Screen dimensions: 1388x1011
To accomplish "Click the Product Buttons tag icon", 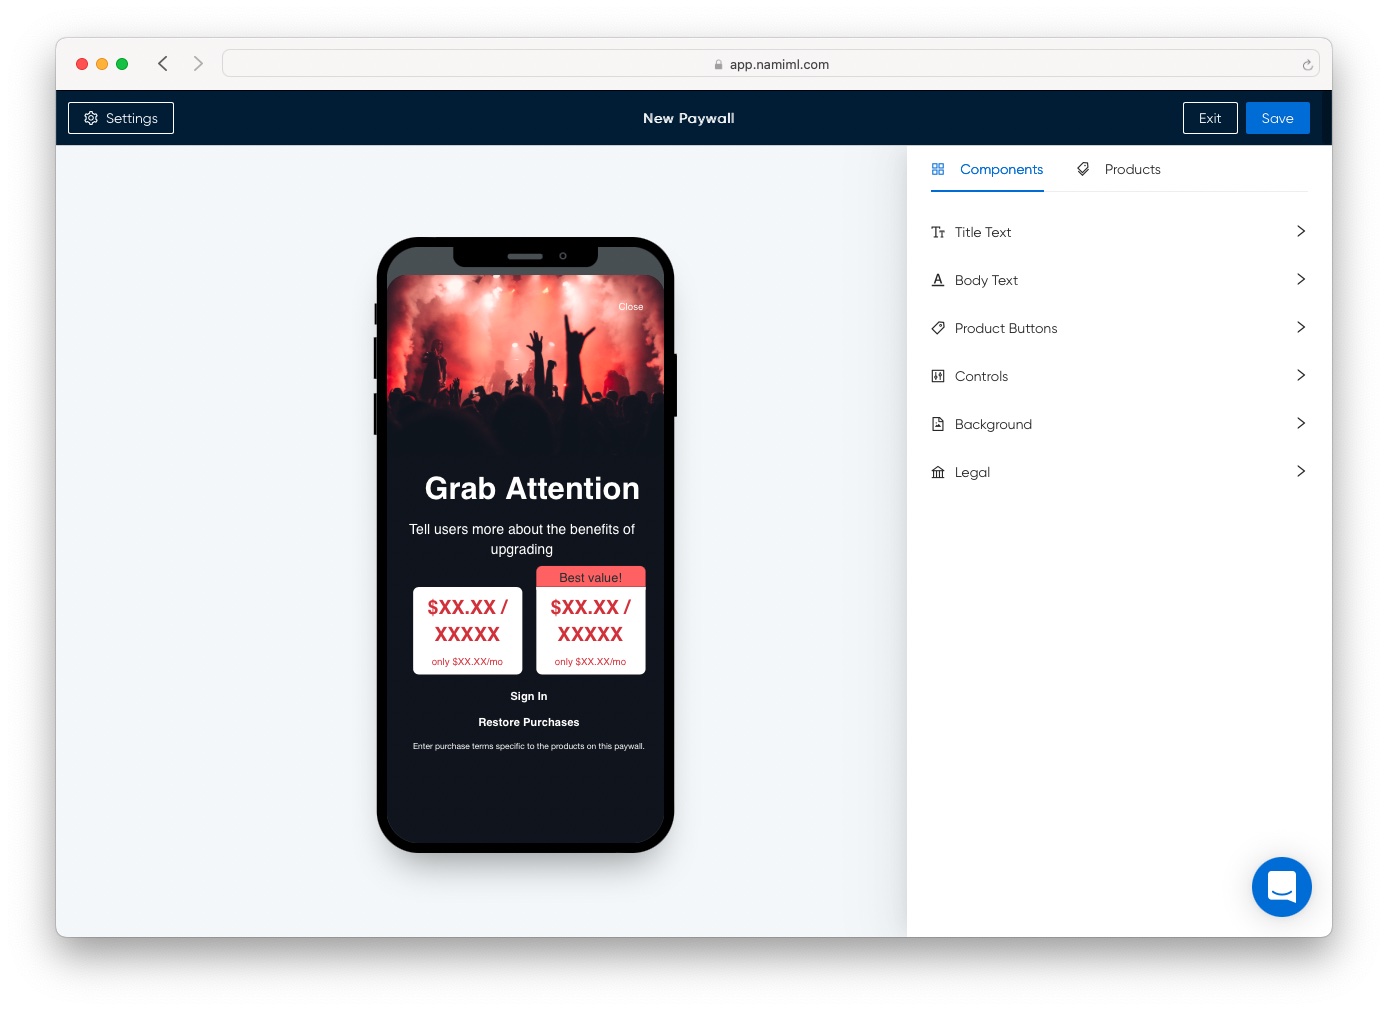I will (938, 328).
